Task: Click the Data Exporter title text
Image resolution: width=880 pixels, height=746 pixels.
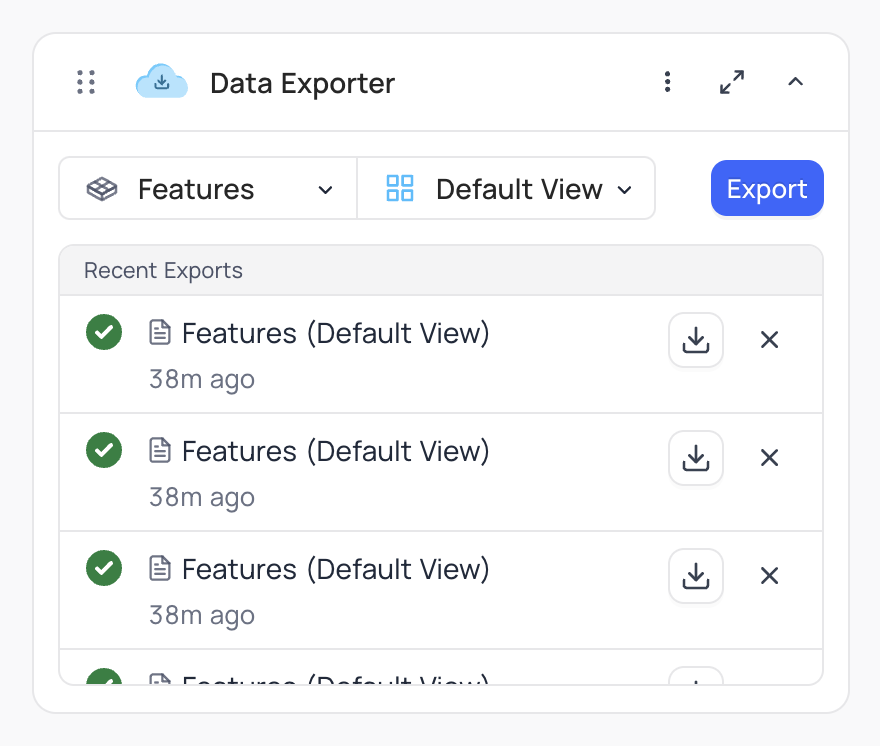Action: click(302, 84)
